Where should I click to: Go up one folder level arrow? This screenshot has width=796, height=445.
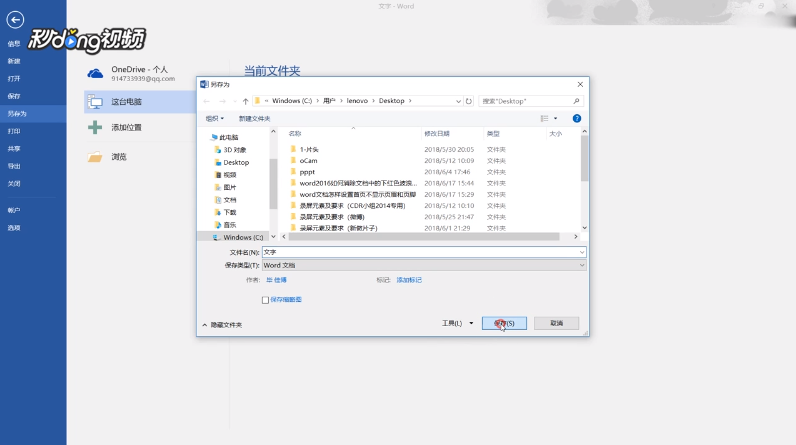click(x=245, y=101)
